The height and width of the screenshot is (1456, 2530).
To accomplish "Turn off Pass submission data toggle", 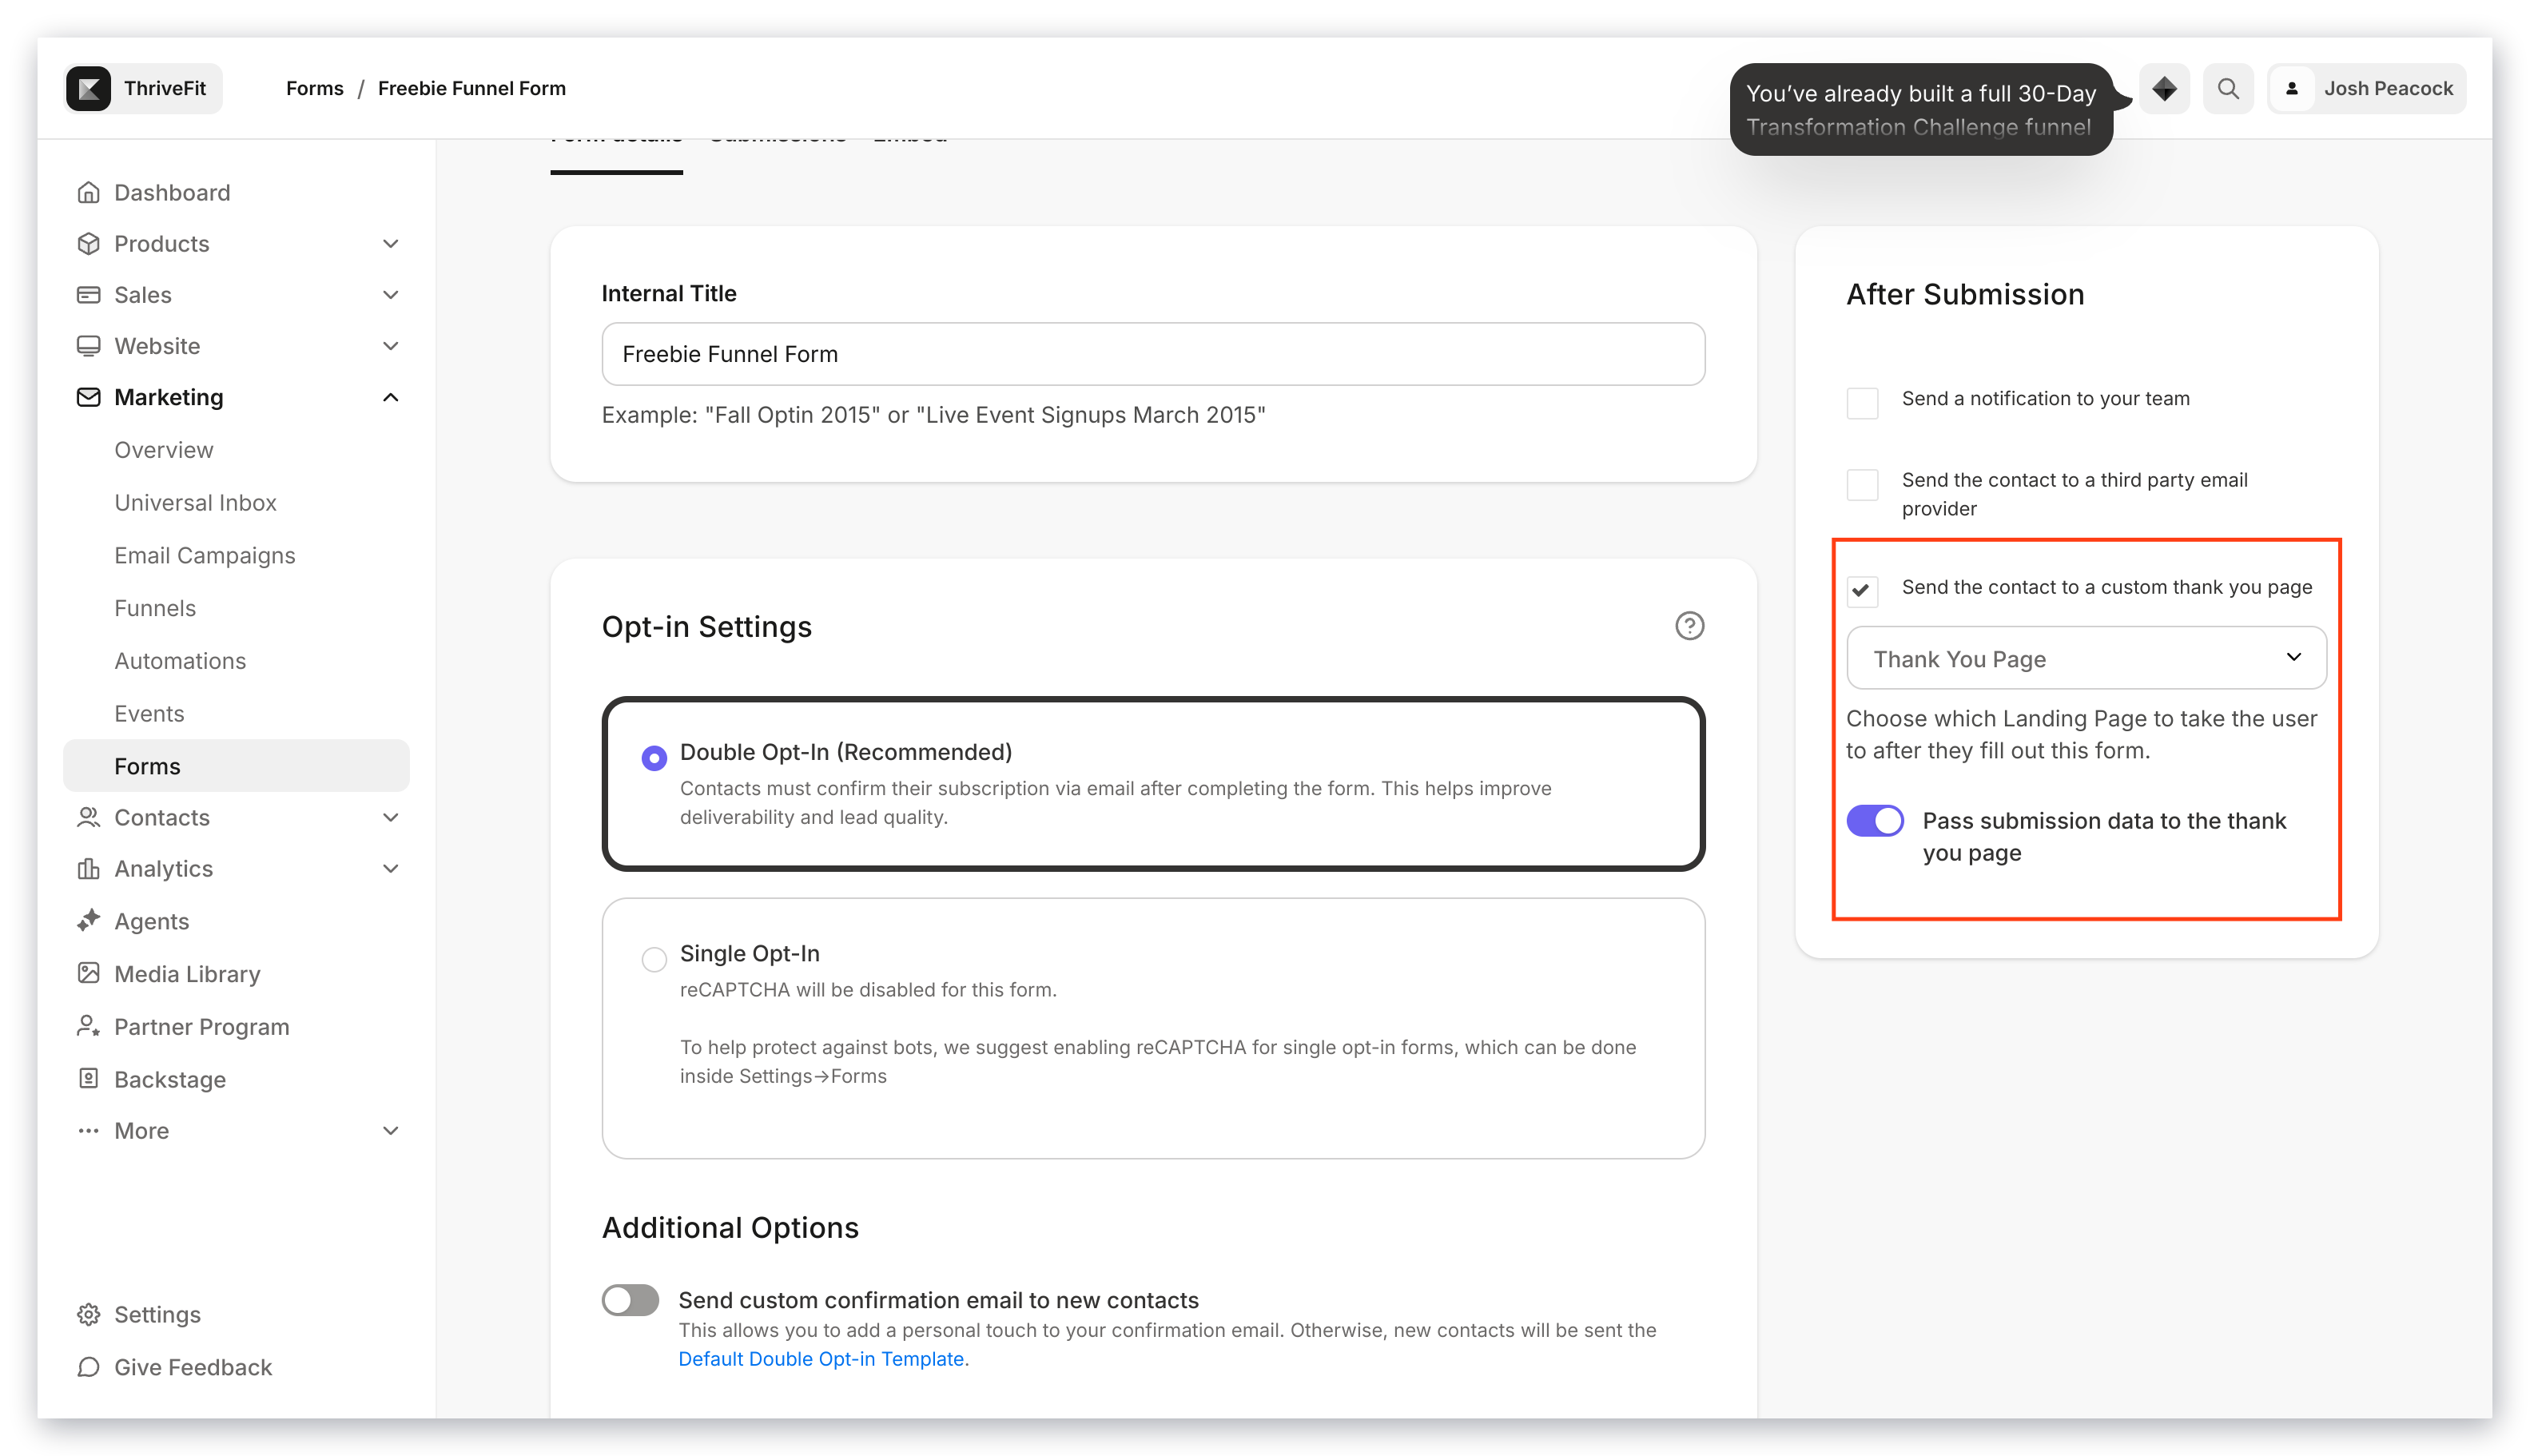I will (x=1874, y=820).
